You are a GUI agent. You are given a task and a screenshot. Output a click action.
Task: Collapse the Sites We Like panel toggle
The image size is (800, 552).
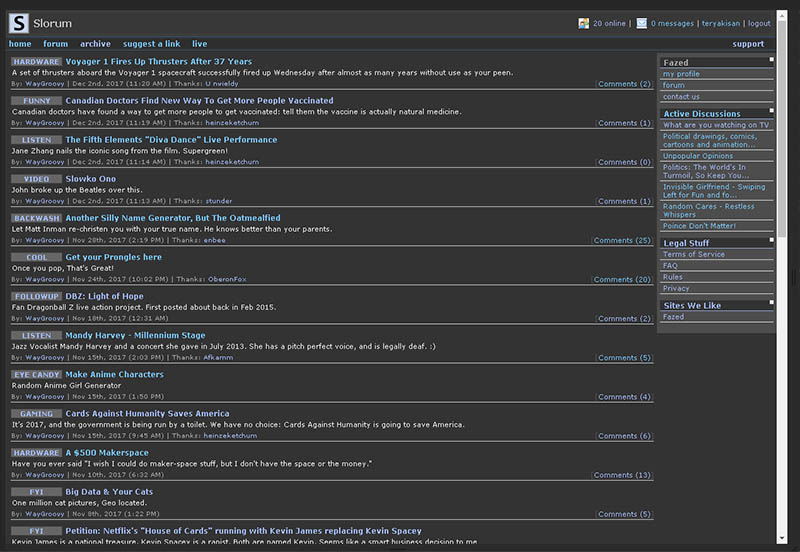(771, 303)
